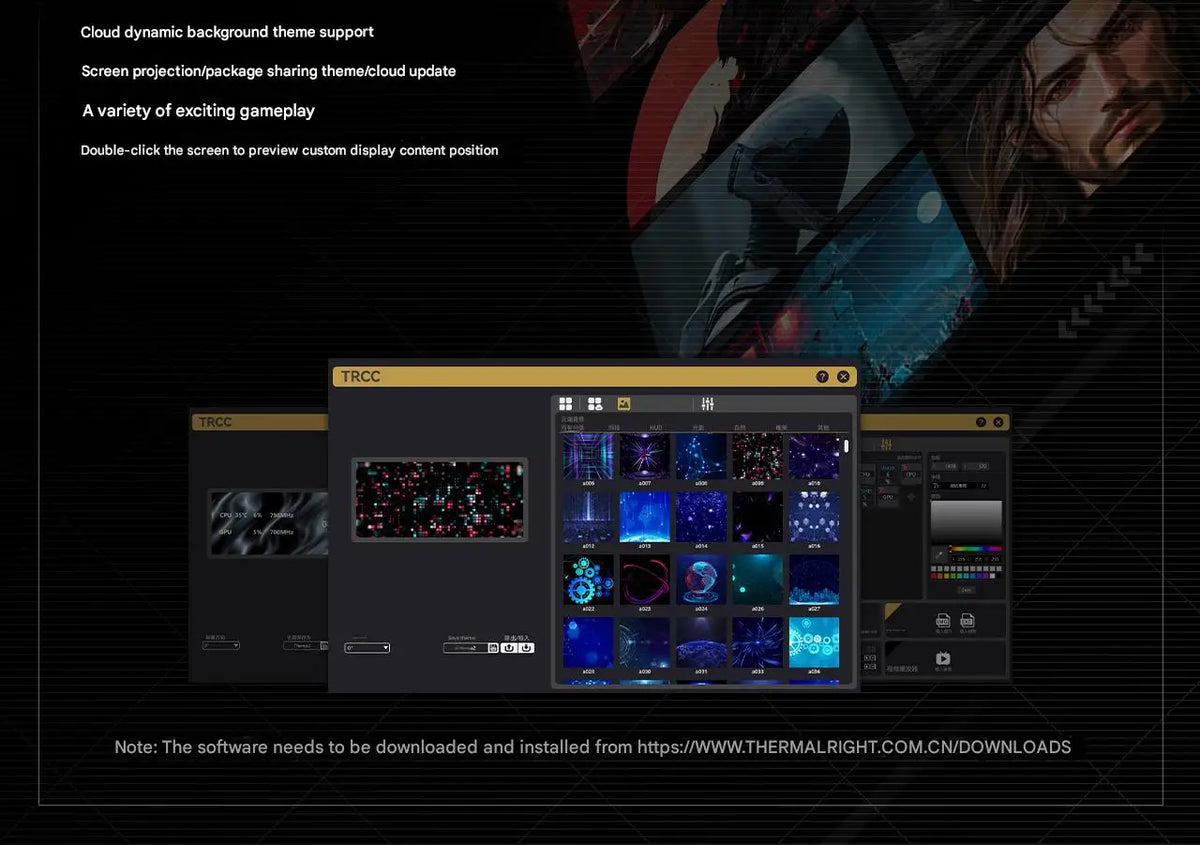This screenshot has height=845, width=1200.
Task: Select background thumbnail a026
Action: 758,580
